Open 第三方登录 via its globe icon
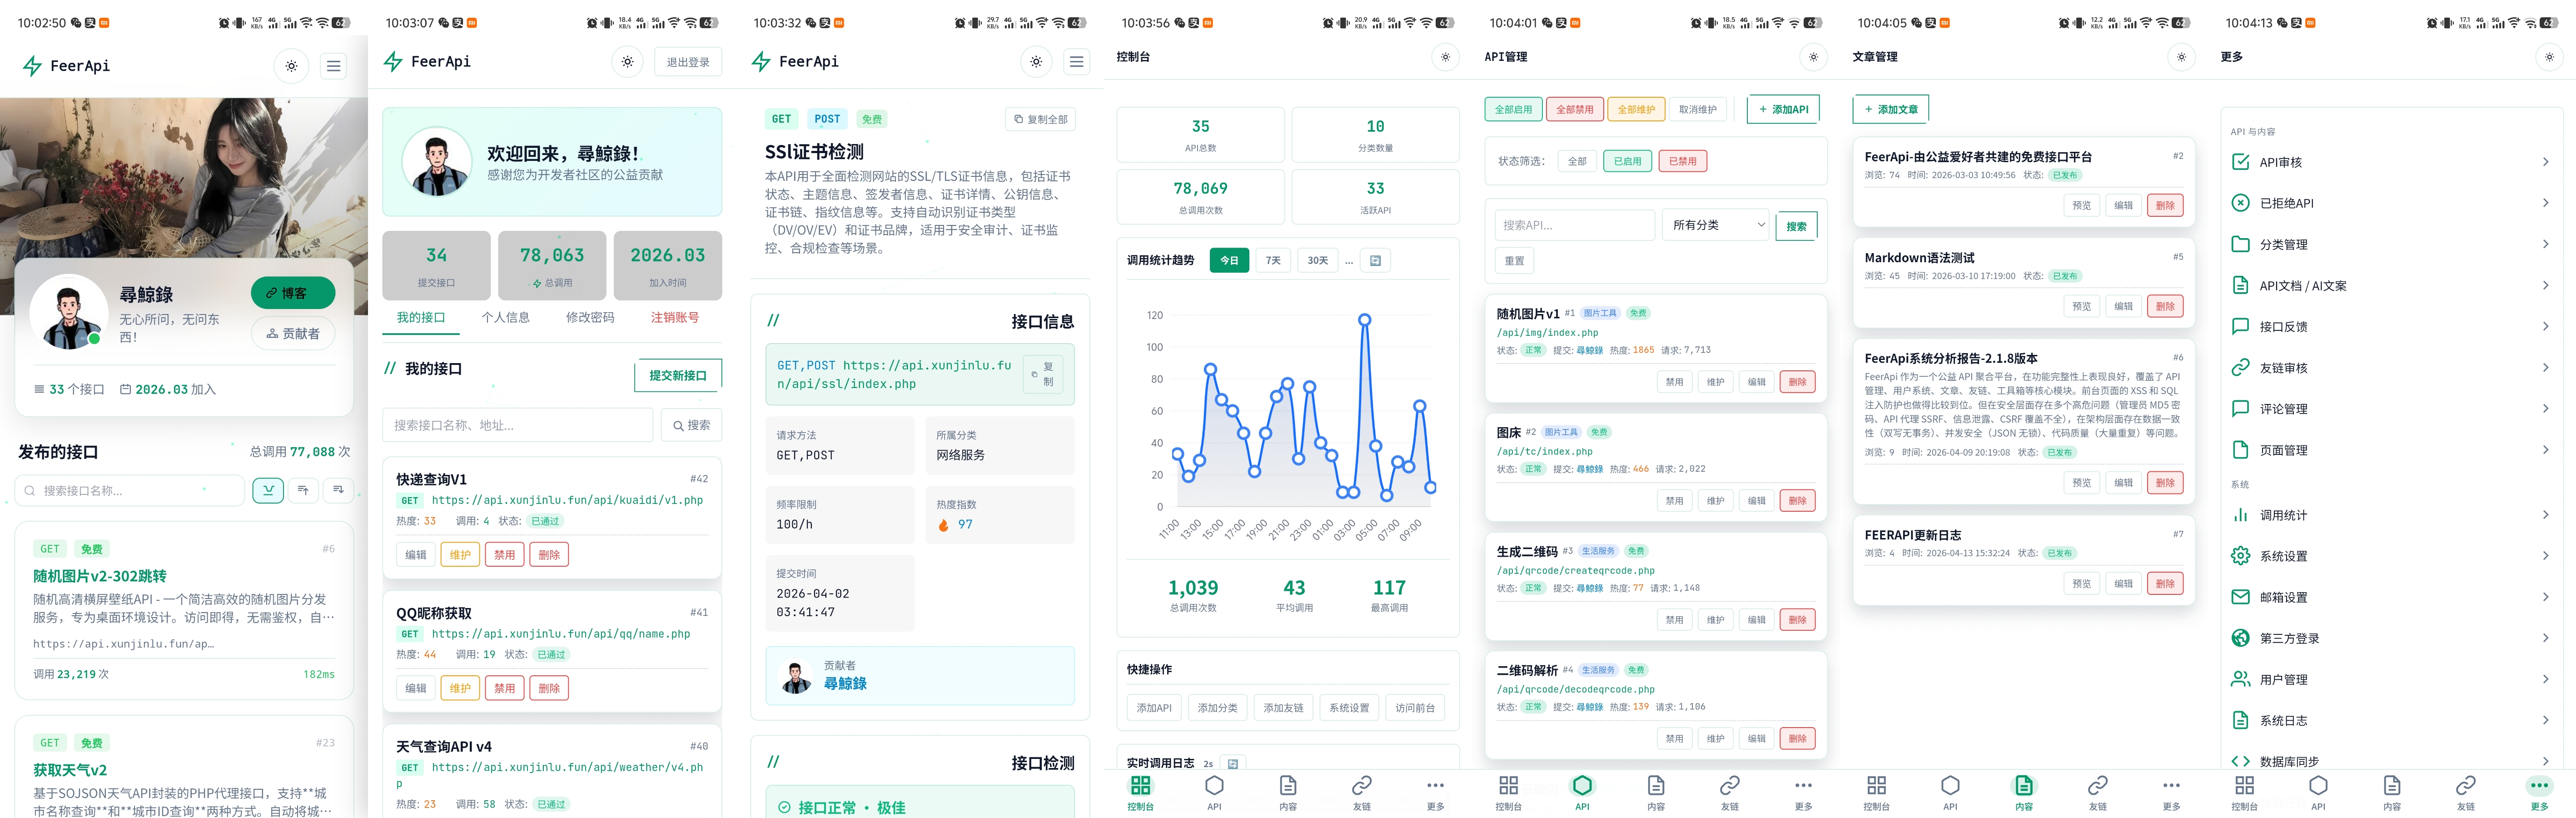 coord(2241,638)
